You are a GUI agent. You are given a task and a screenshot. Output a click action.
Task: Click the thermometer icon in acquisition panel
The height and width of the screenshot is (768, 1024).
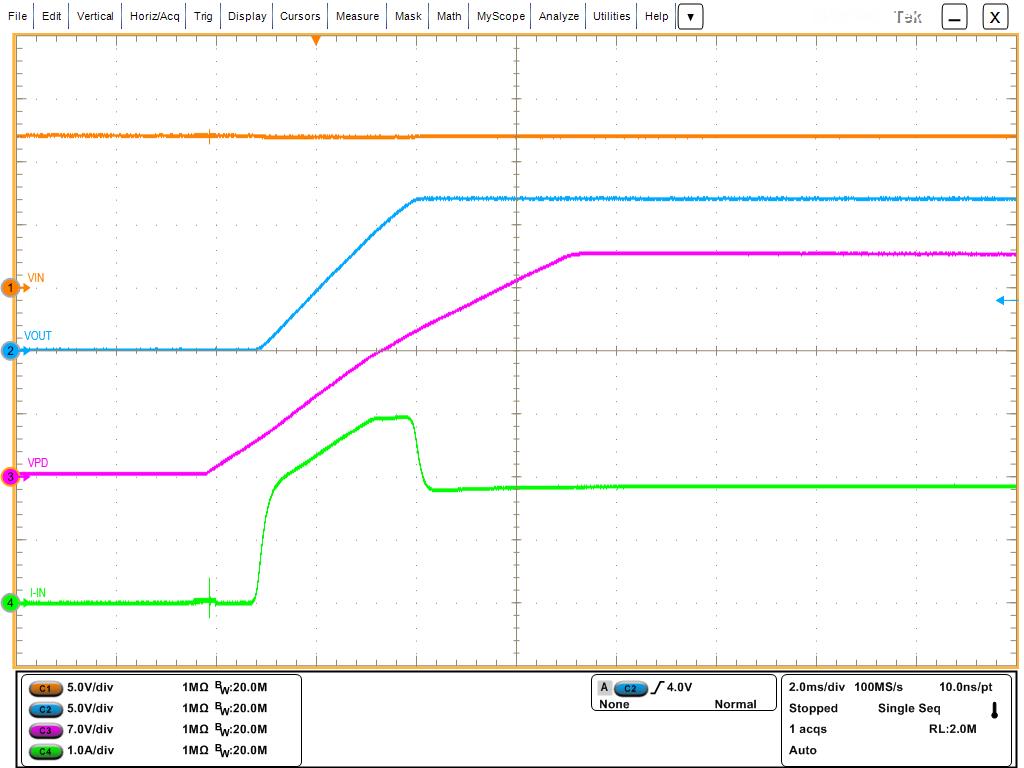coord(994,711)
